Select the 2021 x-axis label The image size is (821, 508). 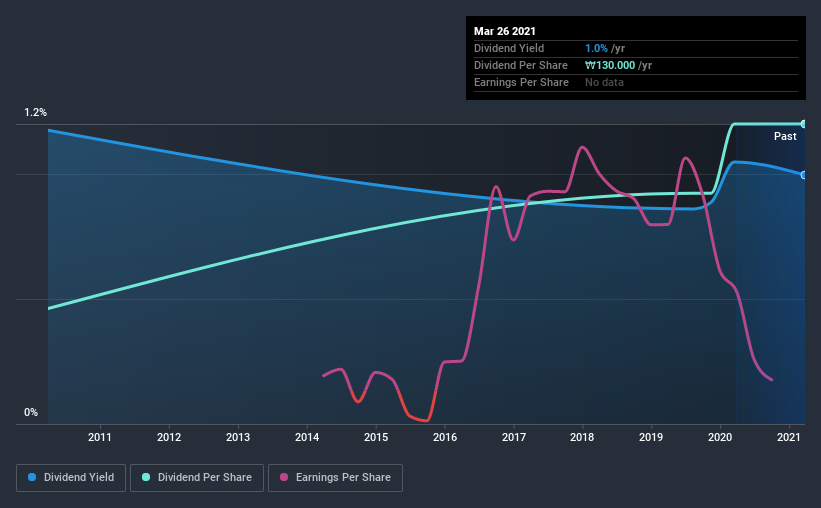(789, 437)
